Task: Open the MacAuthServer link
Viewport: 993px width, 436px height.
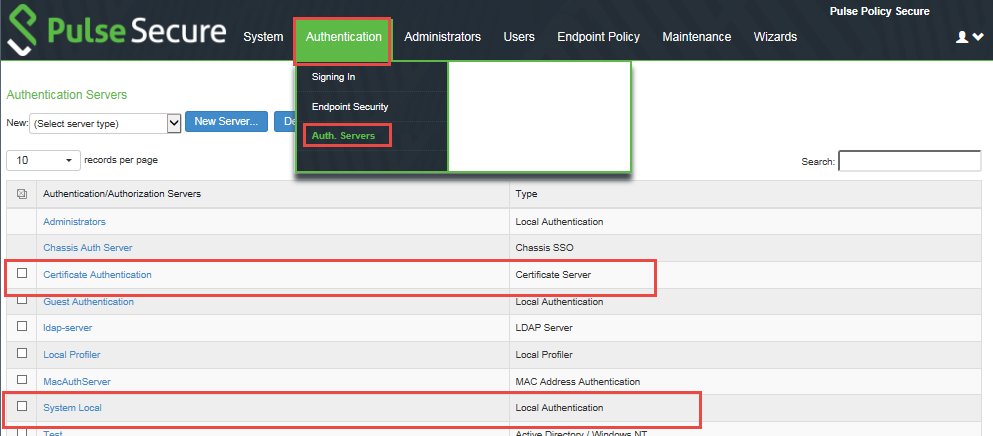Action: pos(77,382)
